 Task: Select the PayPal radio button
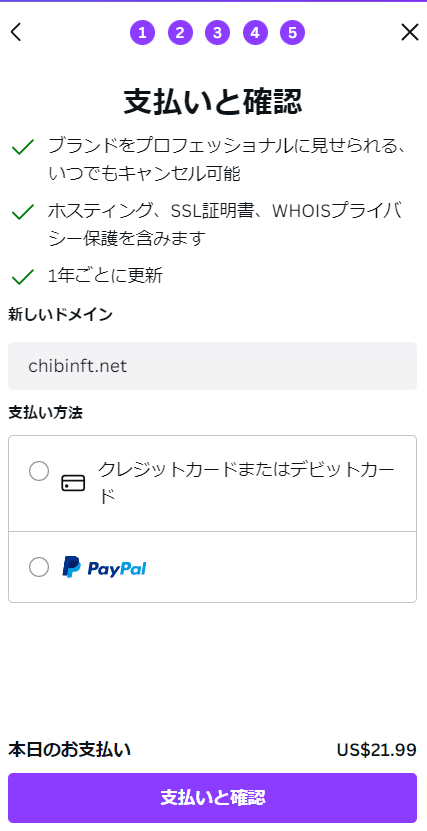coord(39,567)
